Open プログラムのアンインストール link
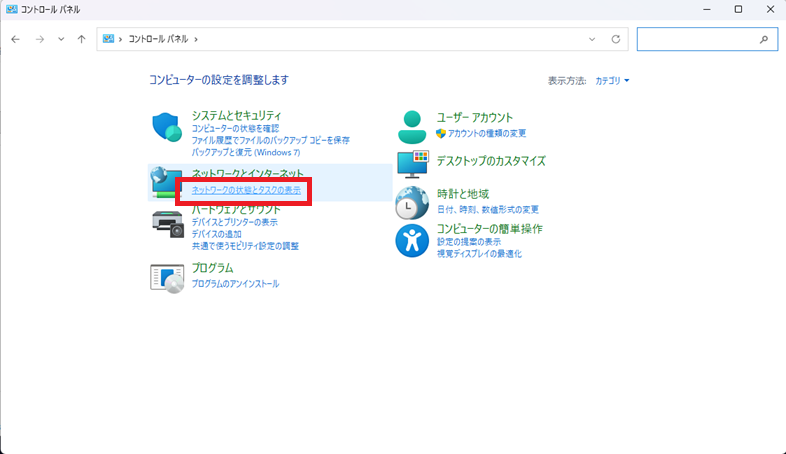Viewport: 786px width, 454px height. [x=235, y=284]
